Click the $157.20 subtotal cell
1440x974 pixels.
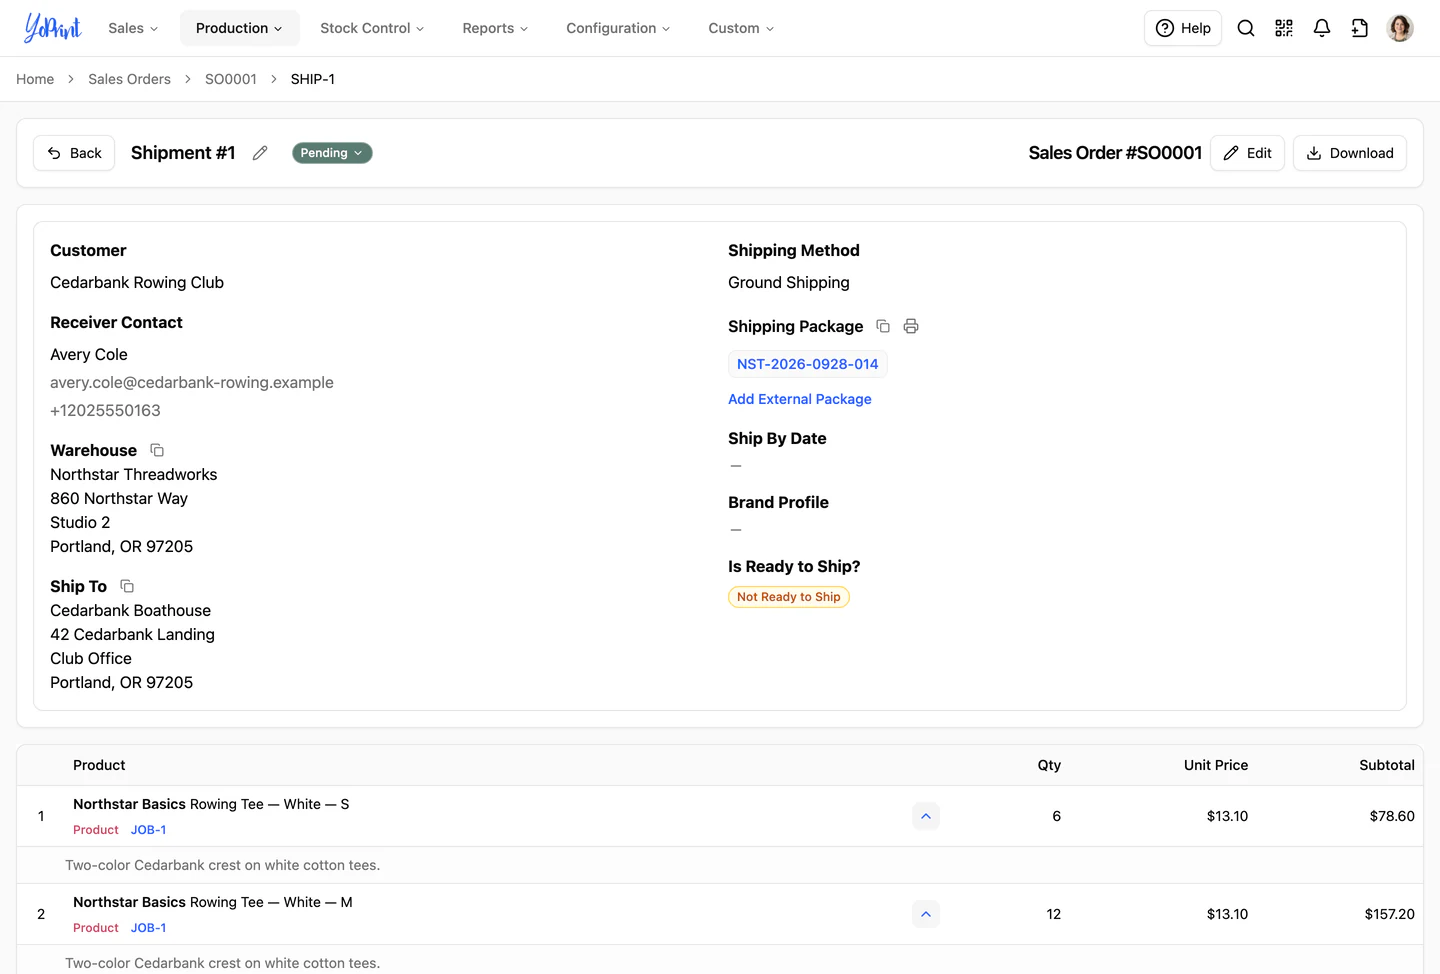click(x=1389, y=914)
